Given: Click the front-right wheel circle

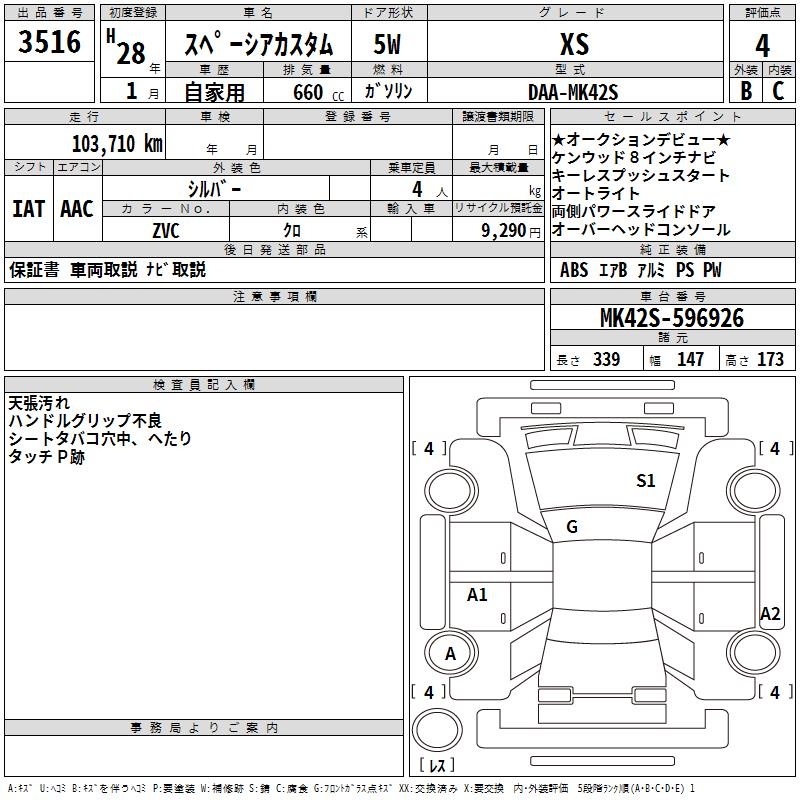Looking at the screenshot, I should coord(754,491).
